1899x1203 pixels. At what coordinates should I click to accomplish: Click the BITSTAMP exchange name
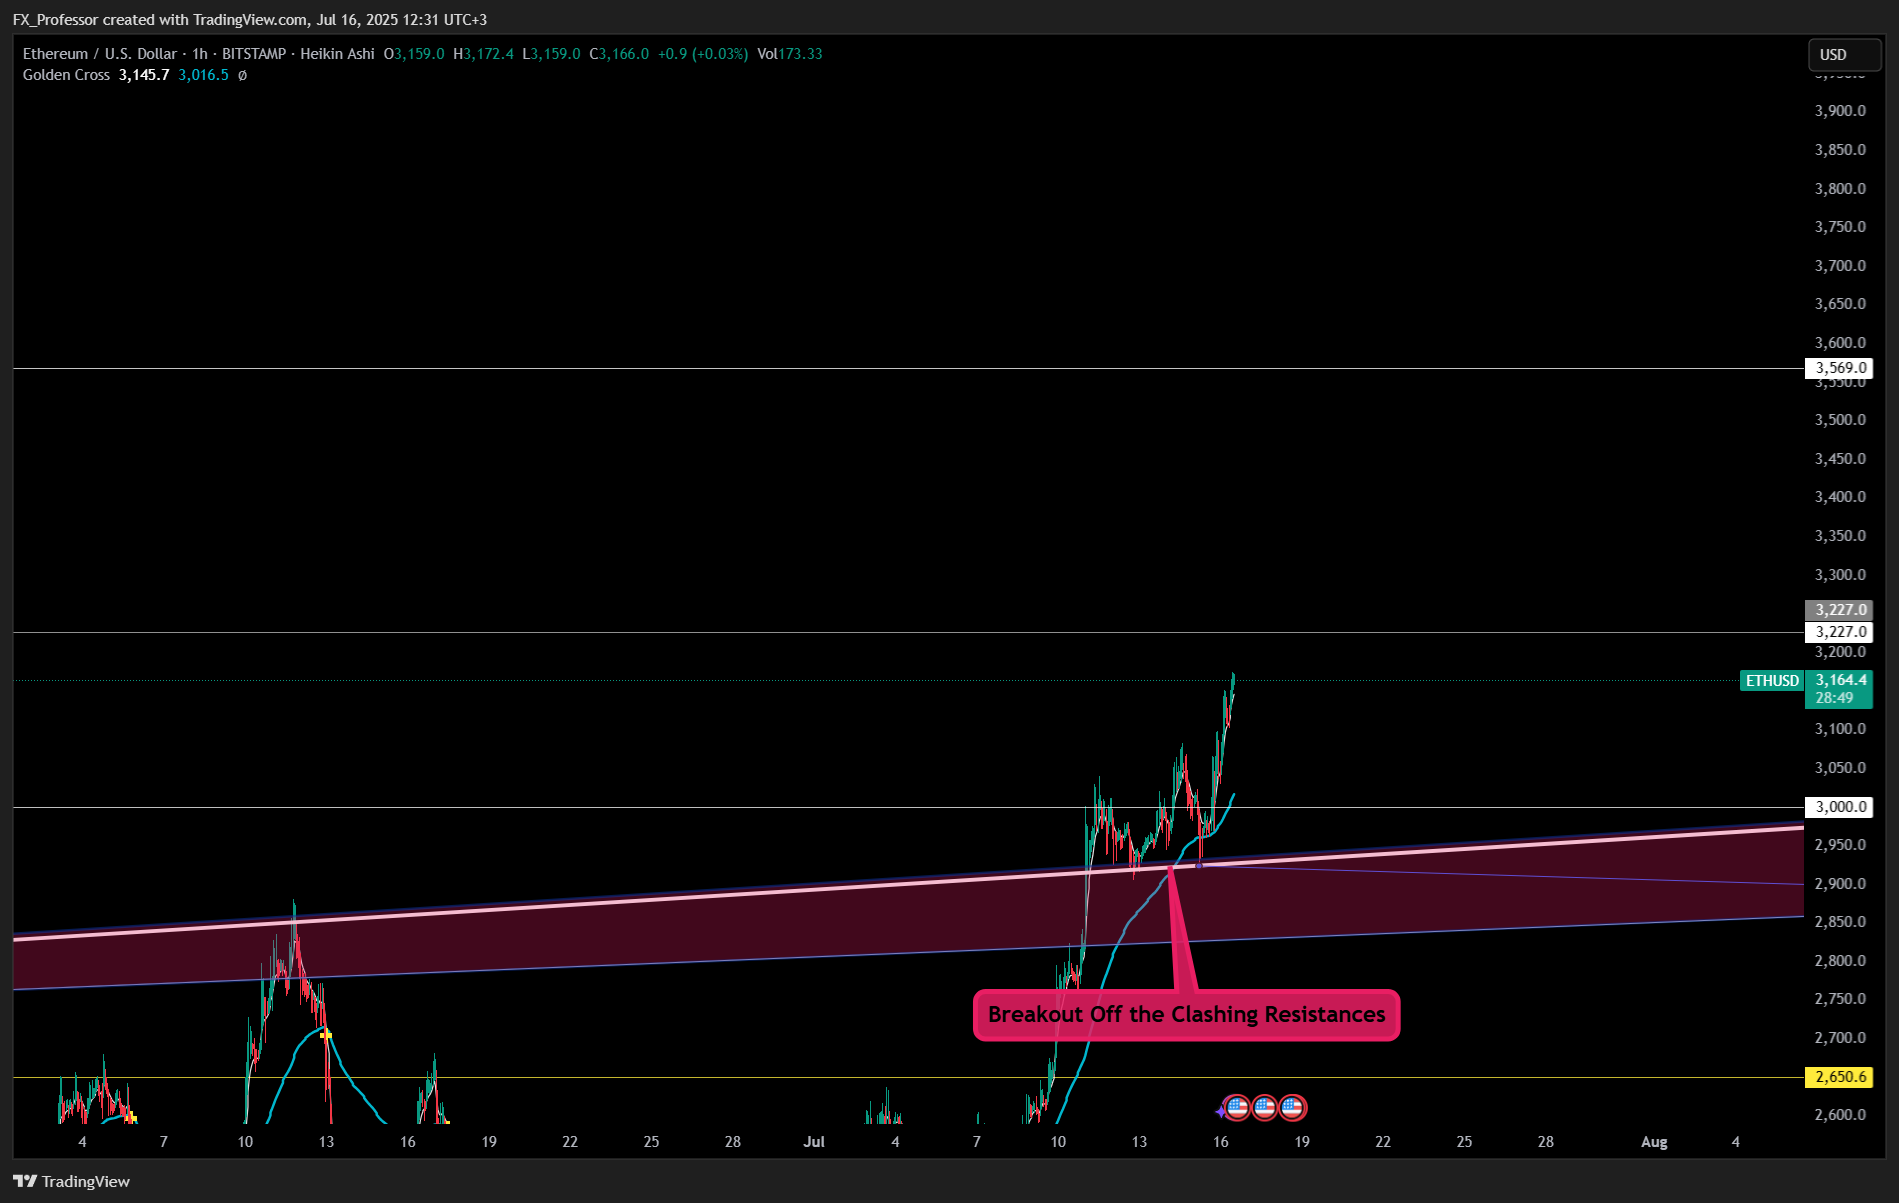click(x=254, y=54)
